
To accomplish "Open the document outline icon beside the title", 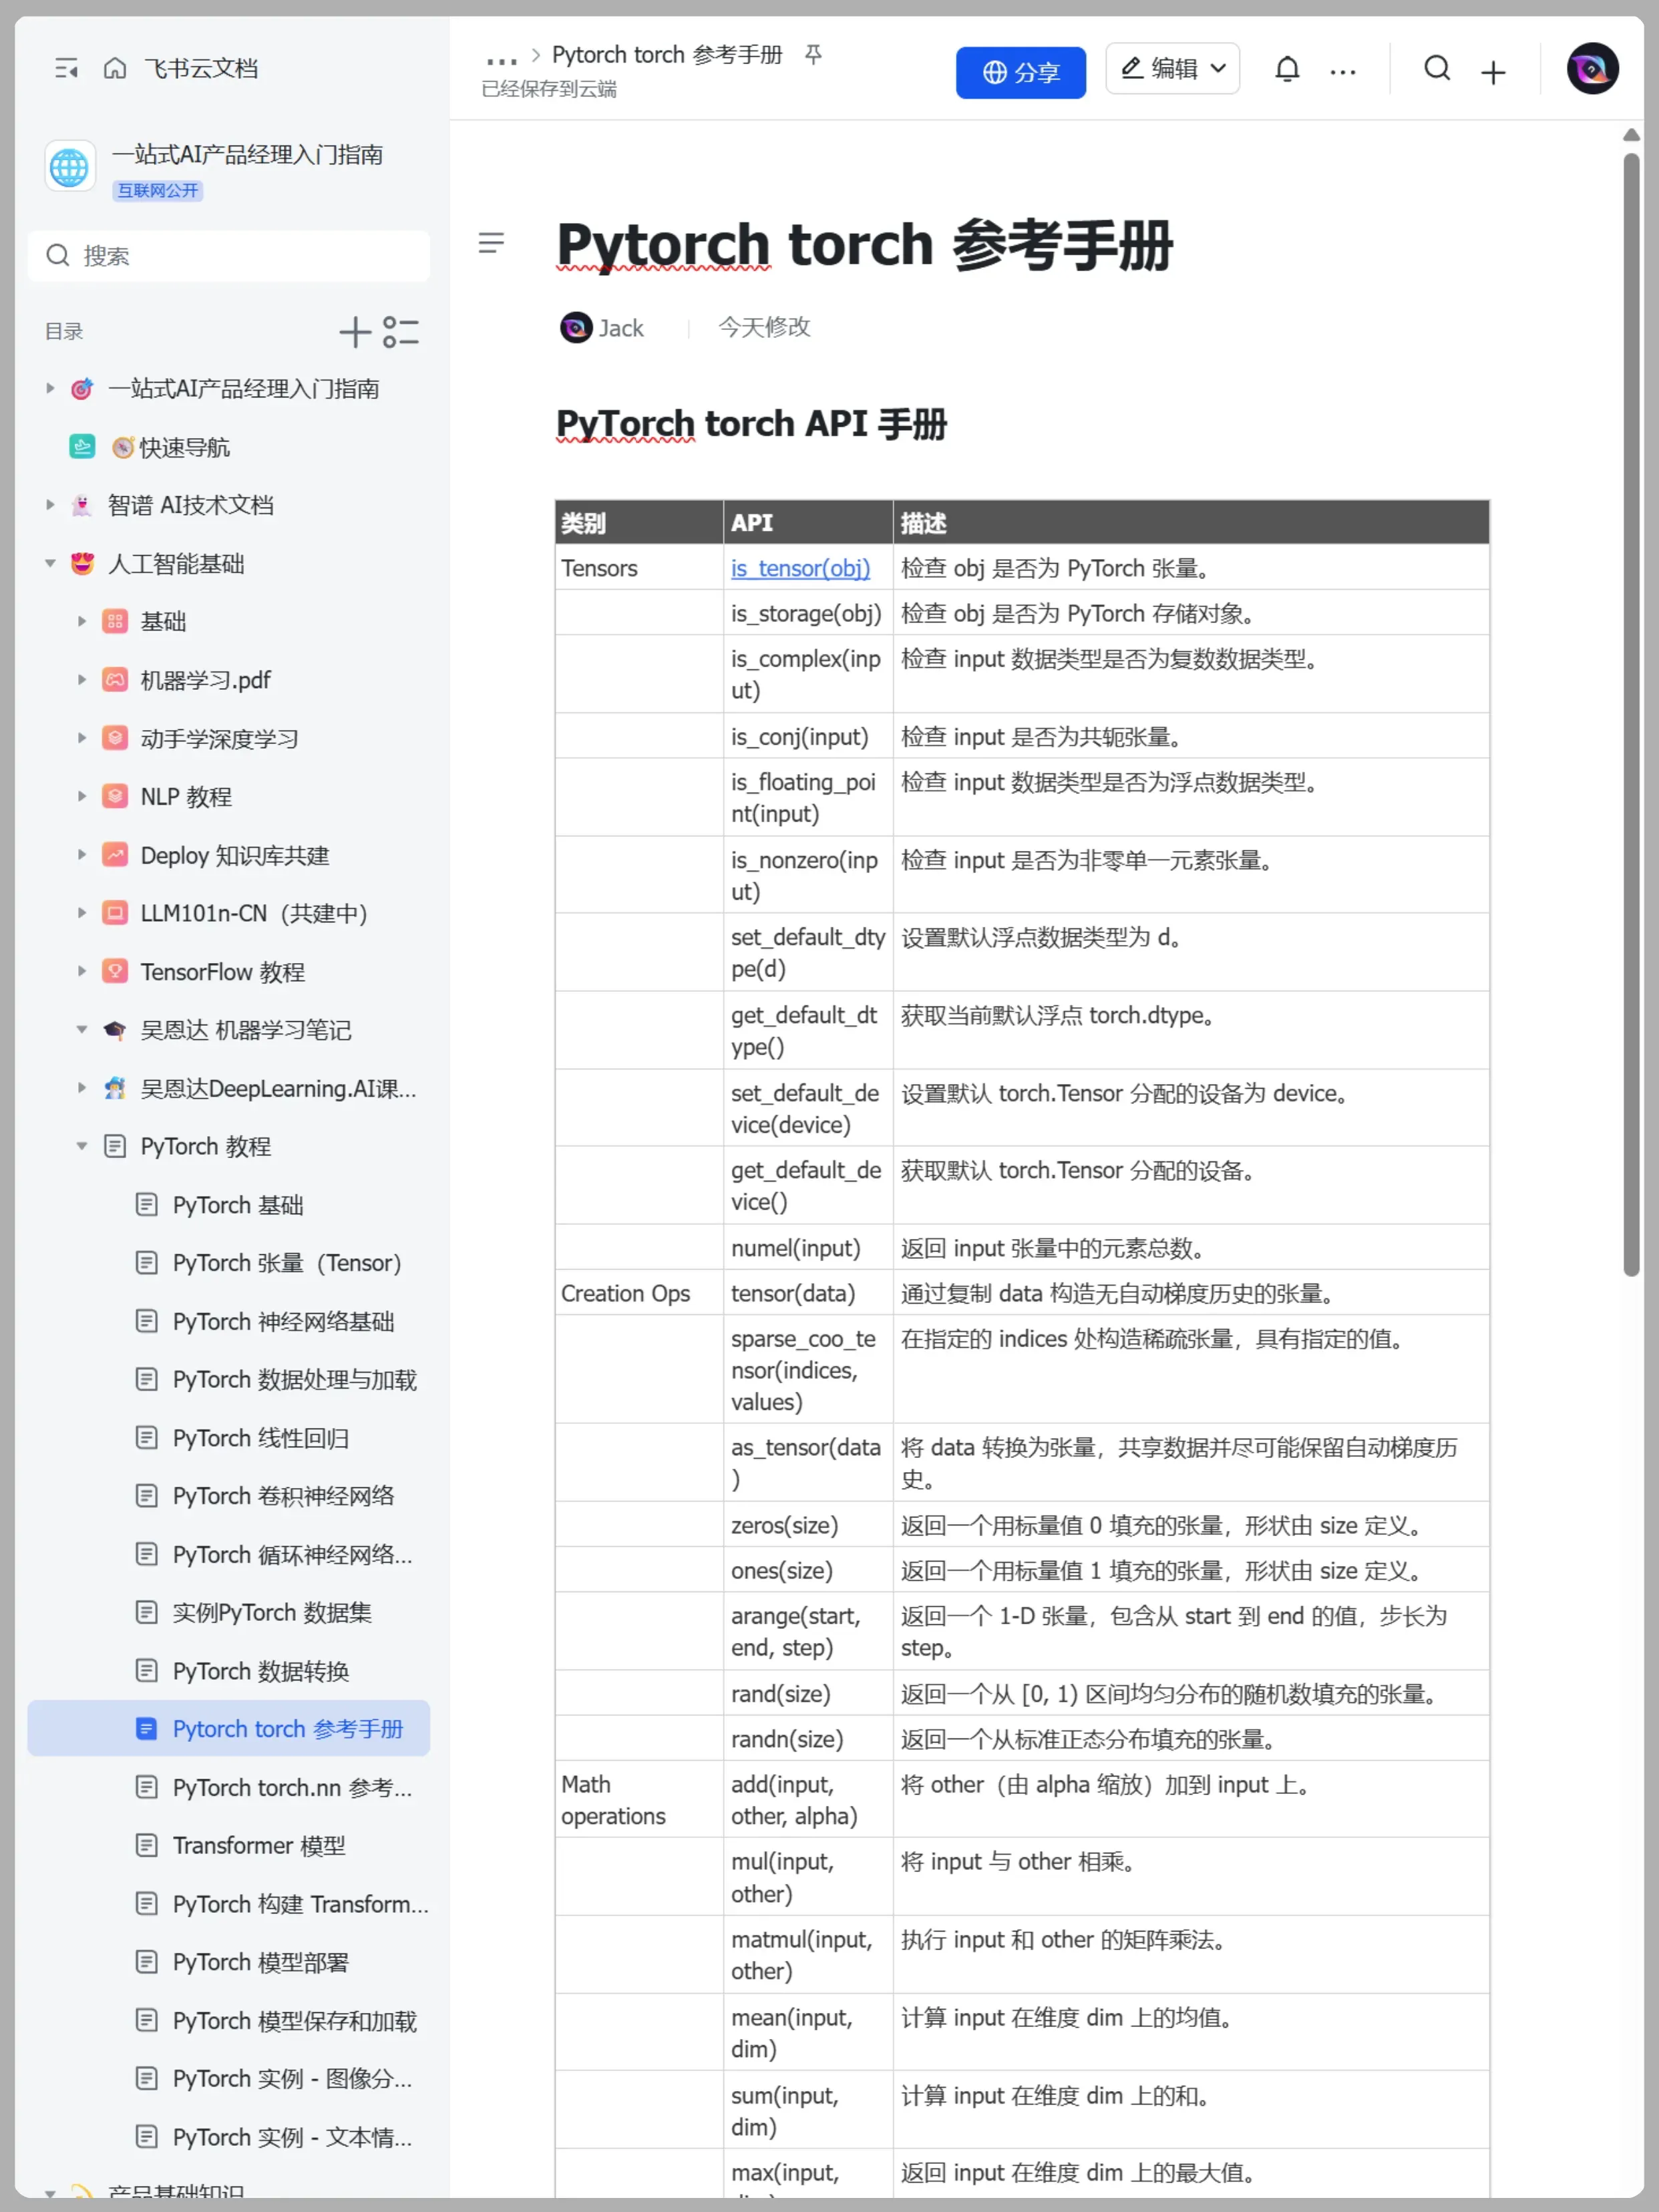I will pos(491,242).
